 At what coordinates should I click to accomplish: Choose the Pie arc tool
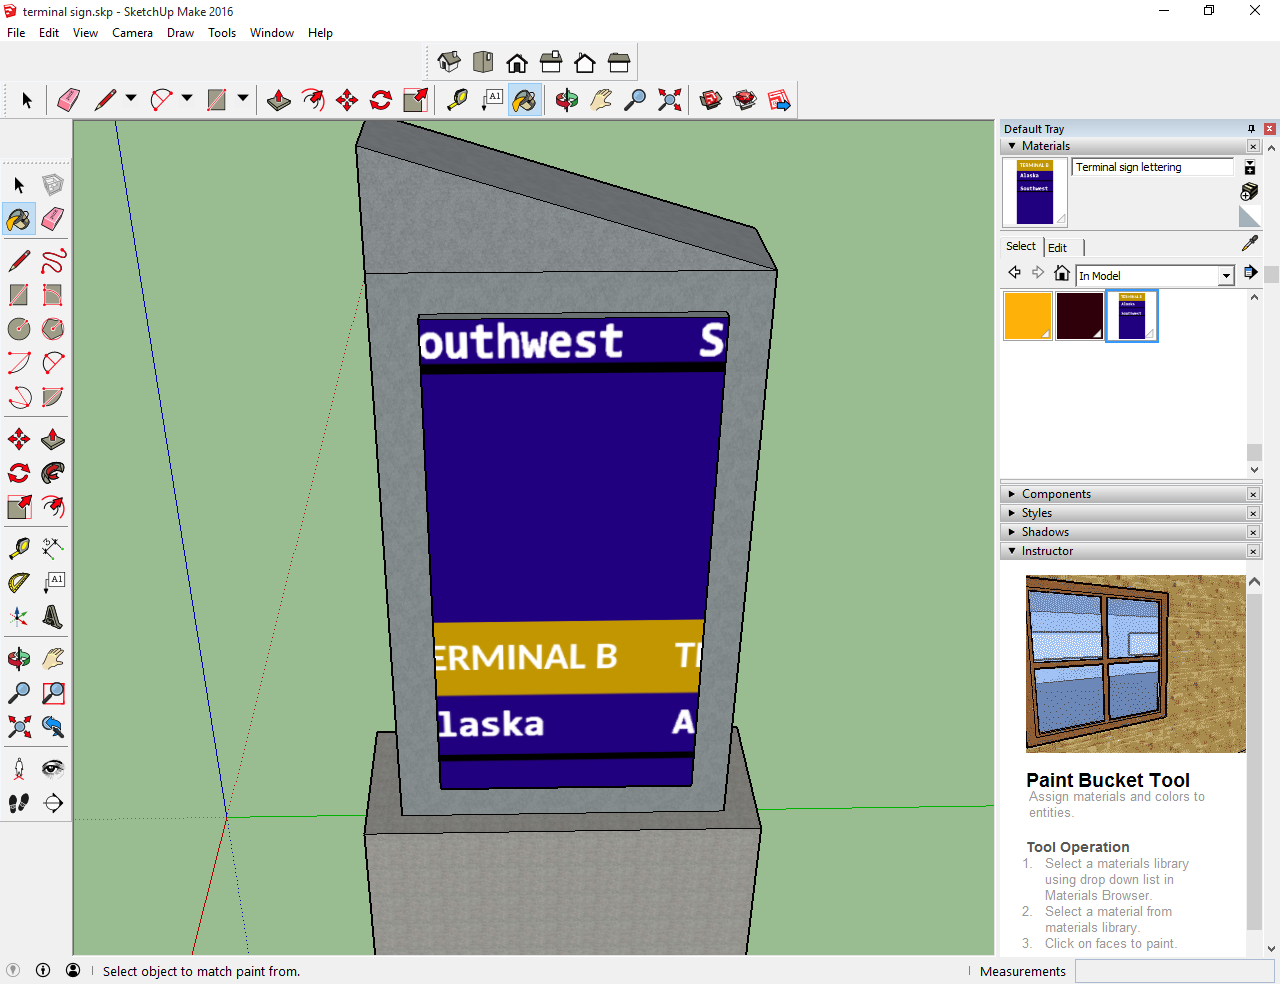53,397
